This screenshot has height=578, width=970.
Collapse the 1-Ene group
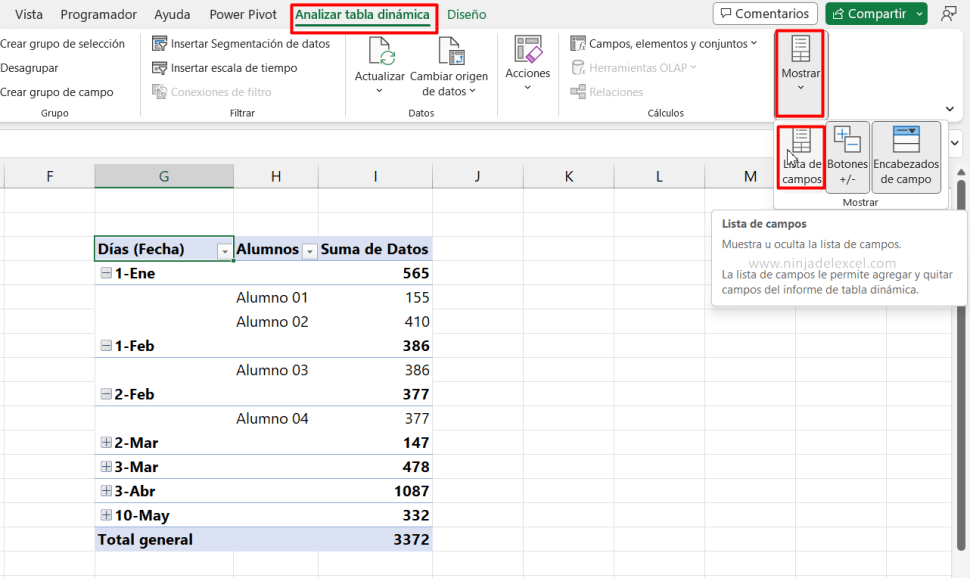click(x=106, y=273)
